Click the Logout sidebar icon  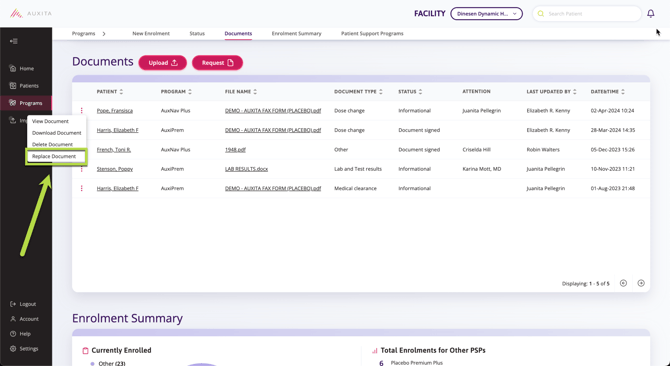click(x=13, y=304)
